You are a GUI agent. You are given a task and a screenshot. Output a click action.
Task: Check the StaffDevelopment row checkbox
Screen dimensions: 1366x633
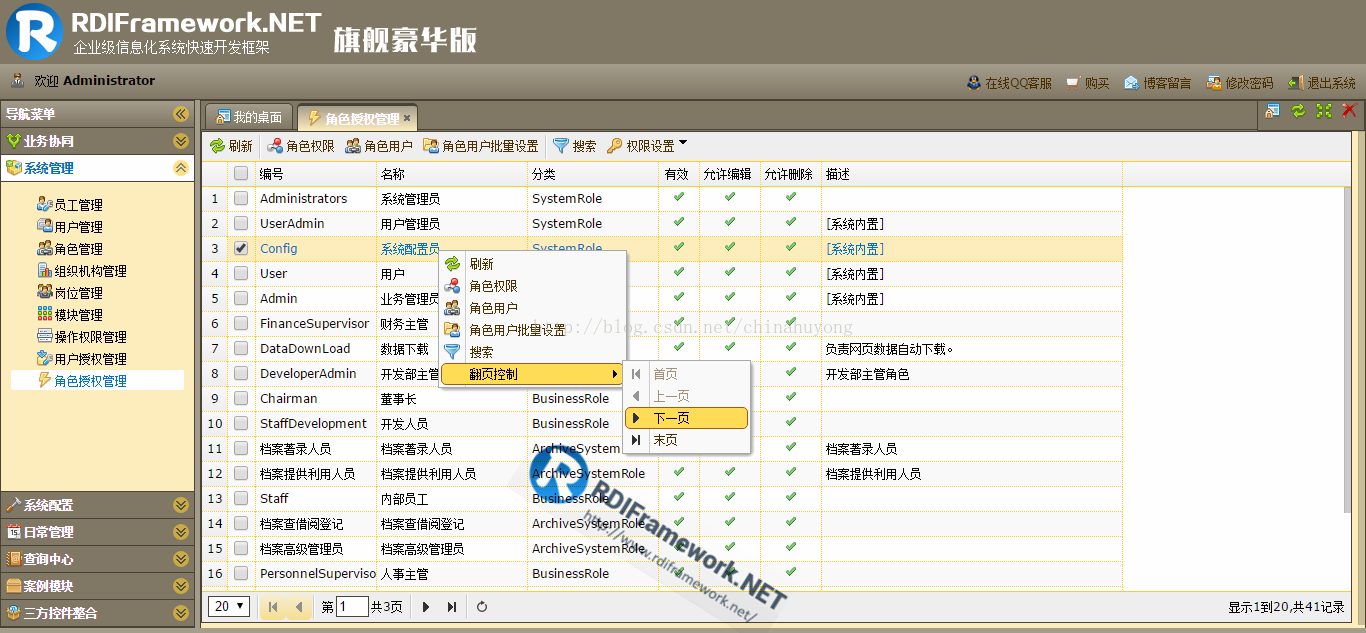tap(241, 424)
